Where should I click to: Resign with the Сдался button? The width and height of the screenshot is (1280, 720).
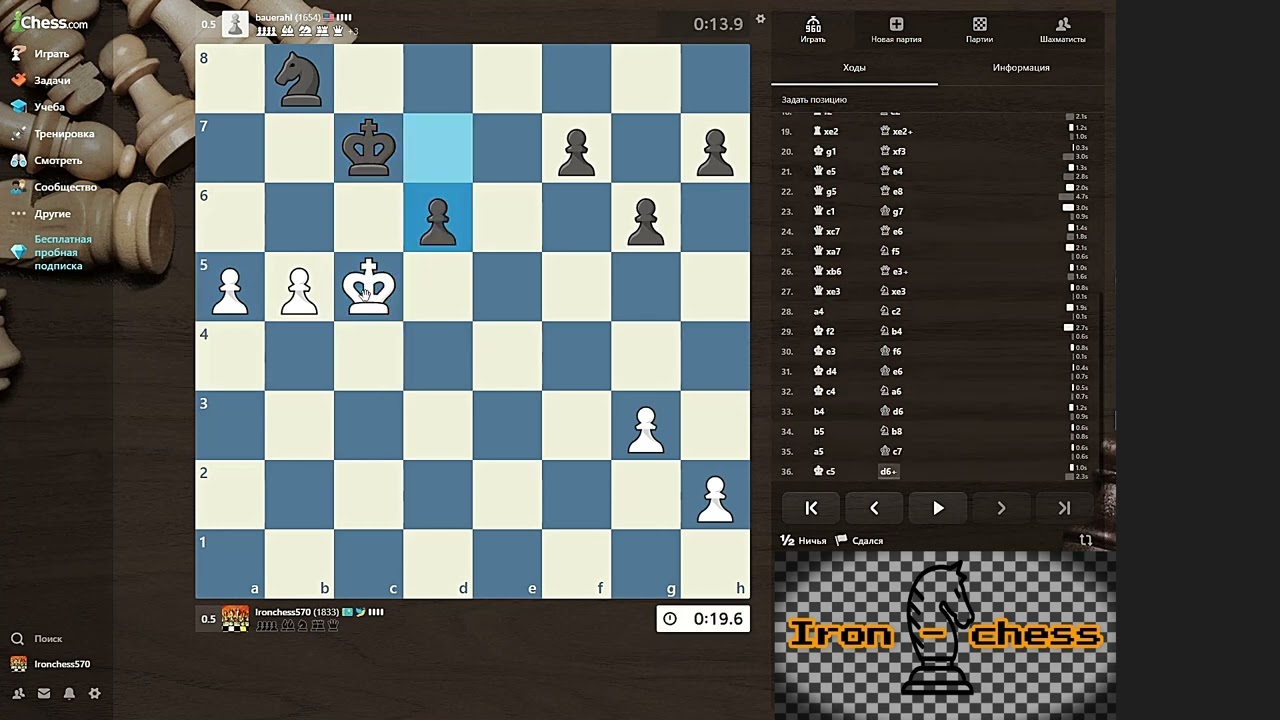(x=859, y=541)
